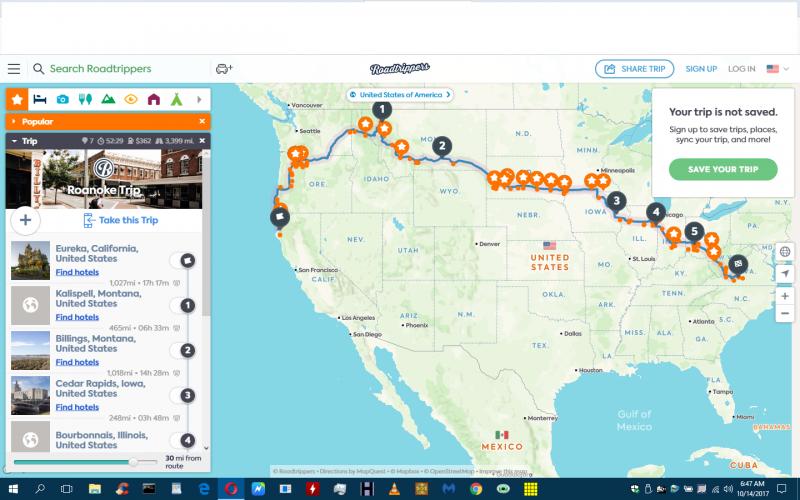Select the food and drink category icon

[85, 99]
